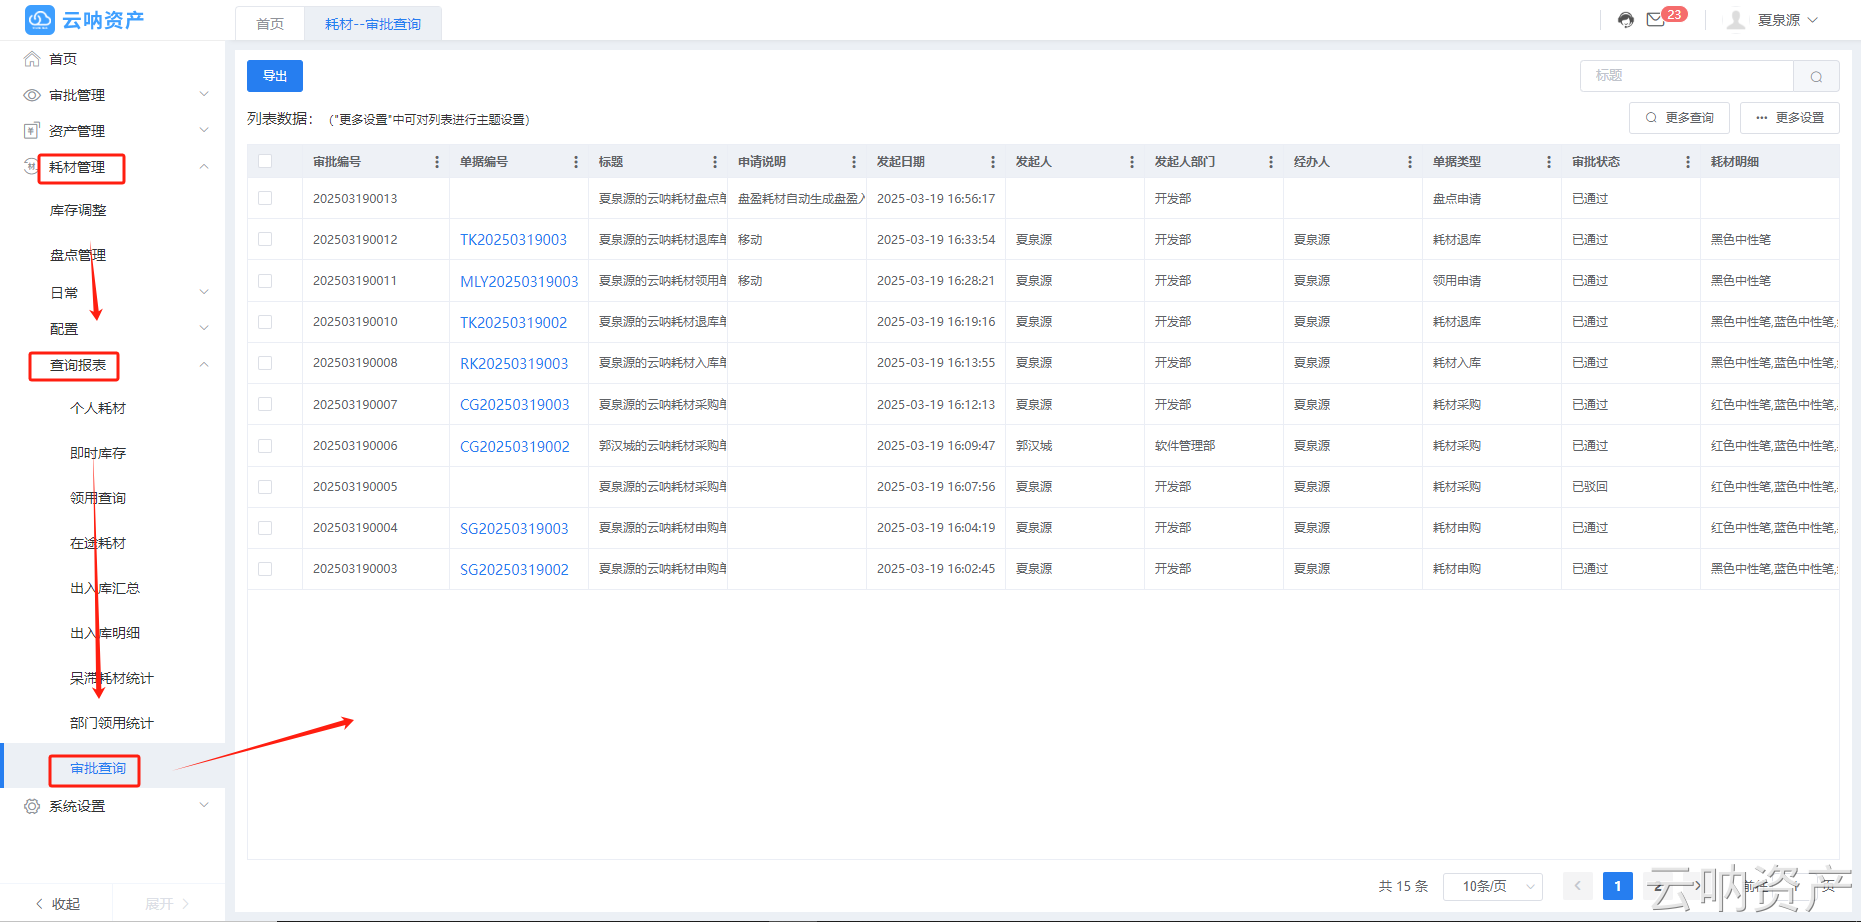Open 即时库存 report

tap(98, 453)
